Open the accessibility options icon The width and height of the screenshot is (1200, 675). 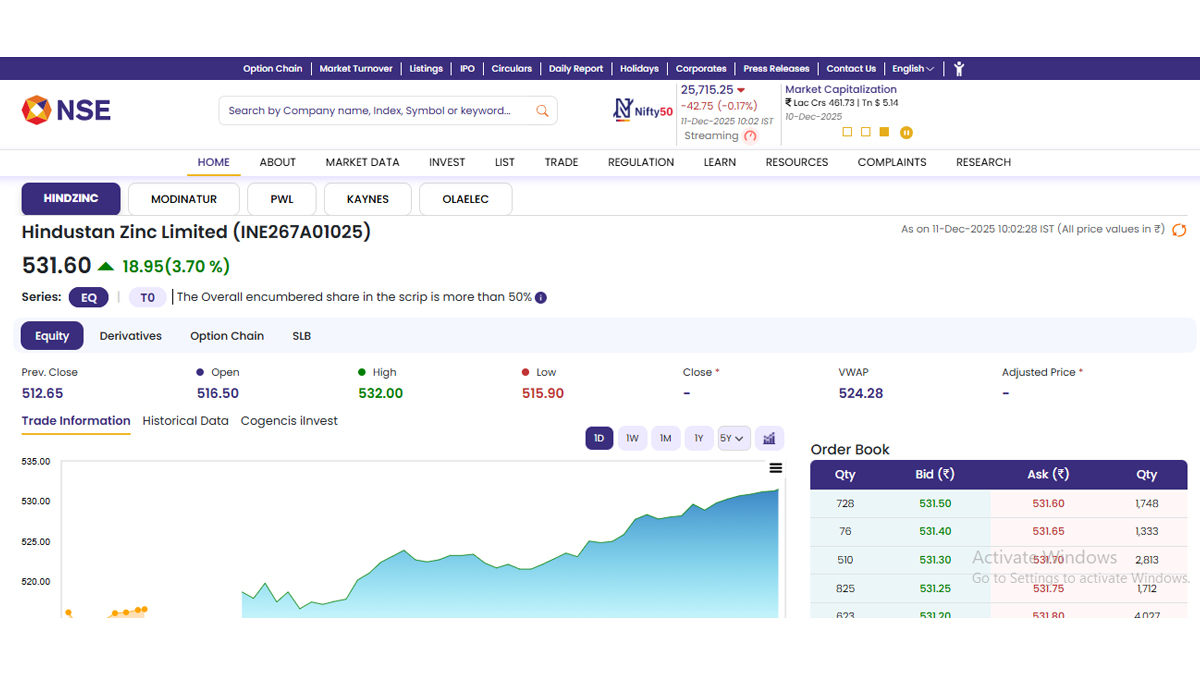point(959,69)
